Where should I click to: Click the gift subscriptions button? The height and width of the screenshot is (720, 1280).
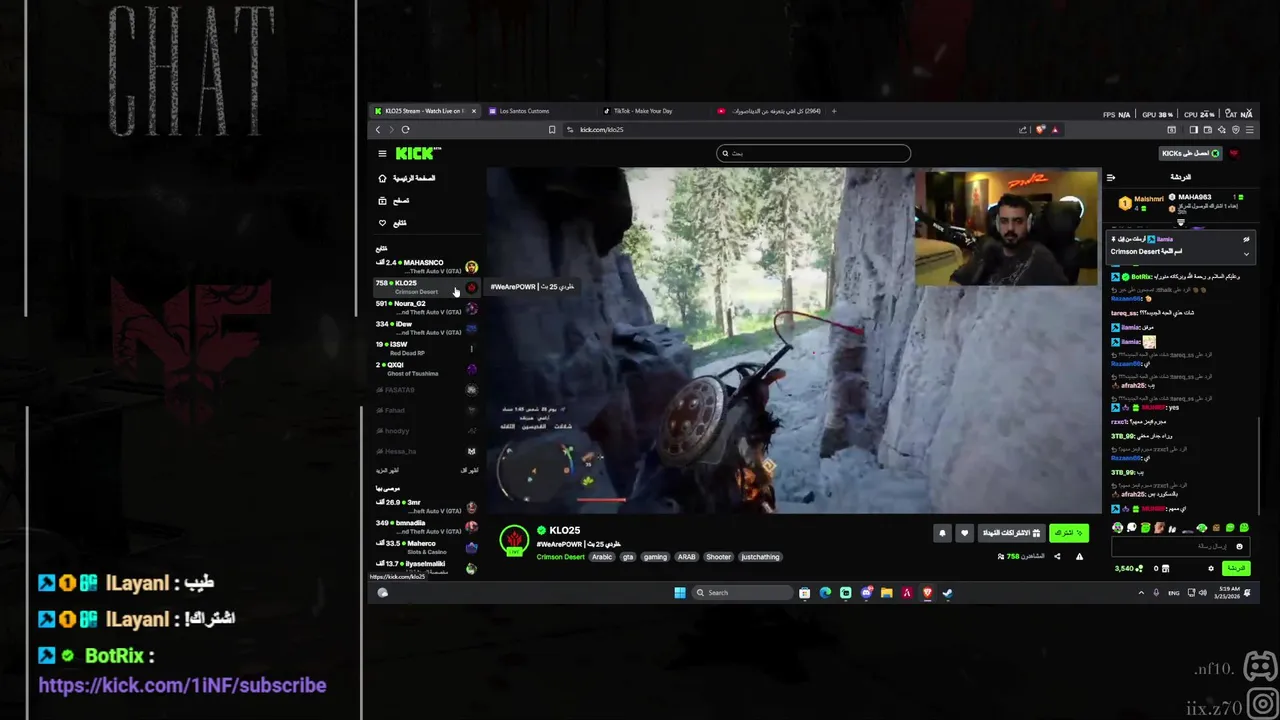point(1010,533)
